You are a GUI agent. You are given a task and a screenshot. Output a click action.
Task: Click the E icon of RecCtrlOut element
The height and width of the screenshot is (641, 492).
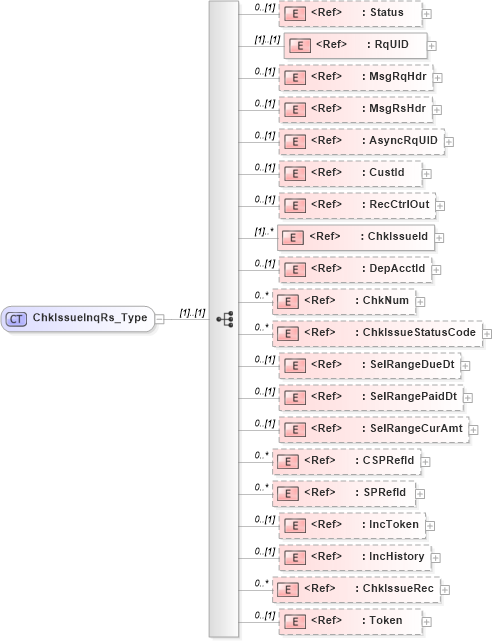[295, 206]
